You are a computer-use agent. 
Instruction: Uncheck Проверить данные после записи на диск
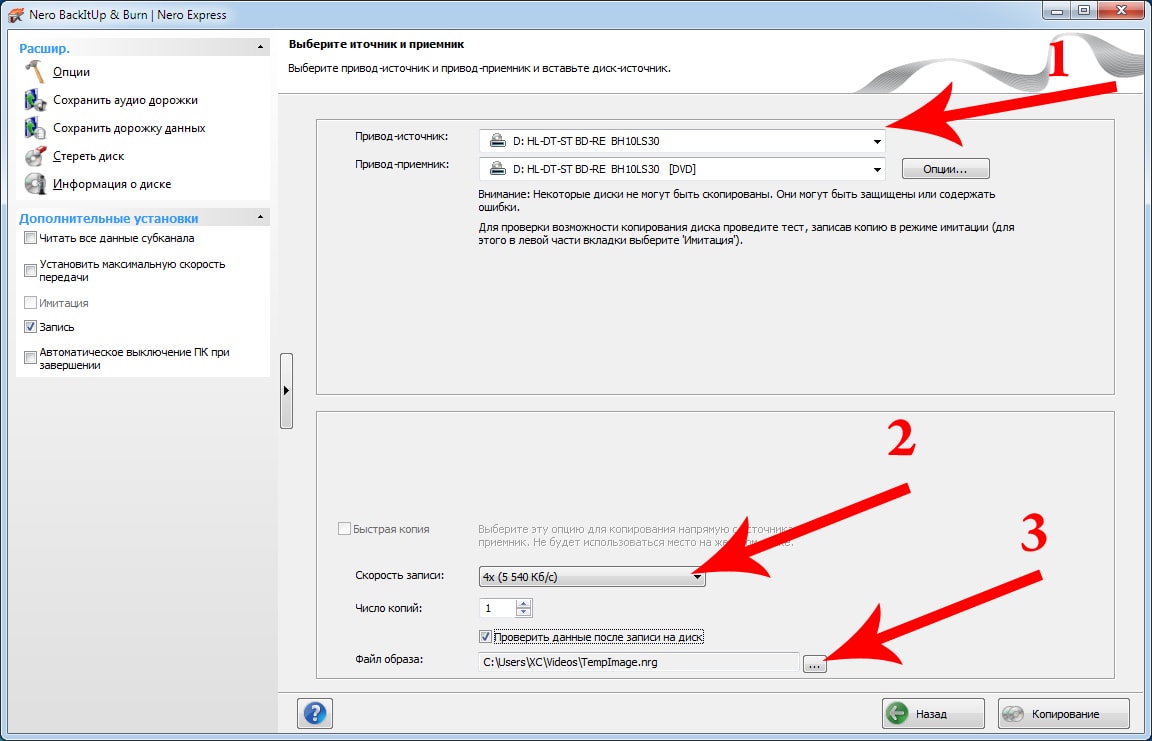[x=485, y=637]
